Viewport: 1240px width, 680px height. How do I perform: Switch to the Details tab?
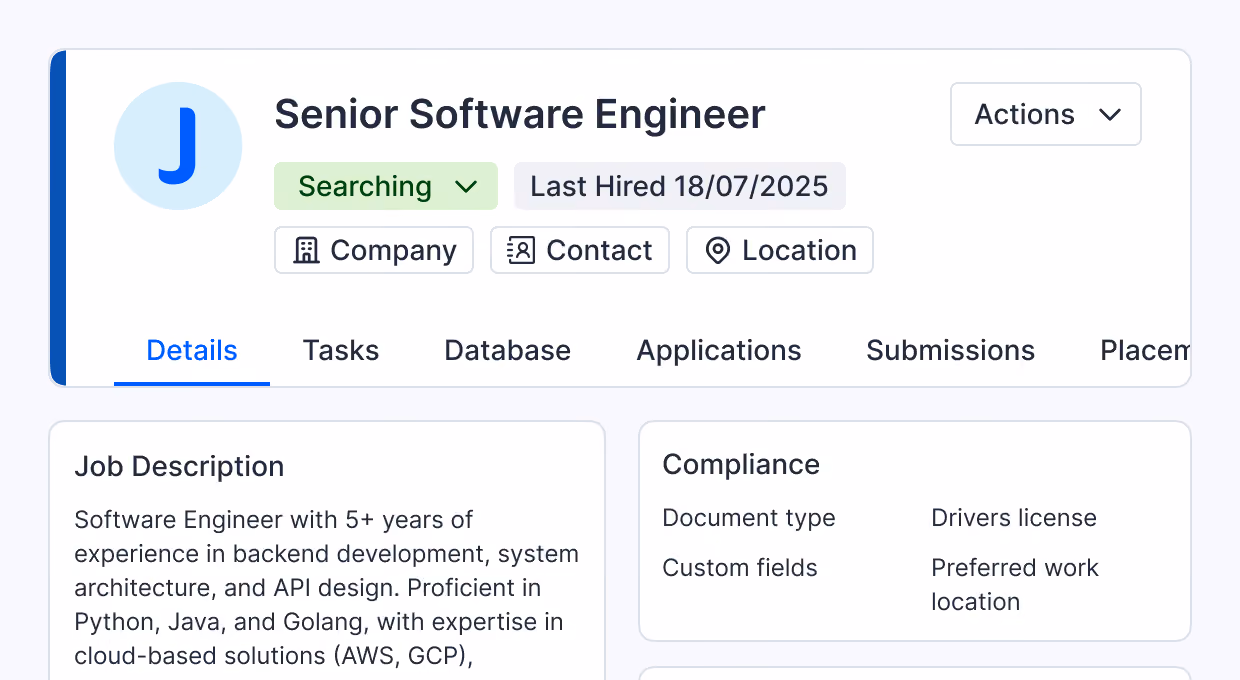pyautogui.click(x=192, y=350)
